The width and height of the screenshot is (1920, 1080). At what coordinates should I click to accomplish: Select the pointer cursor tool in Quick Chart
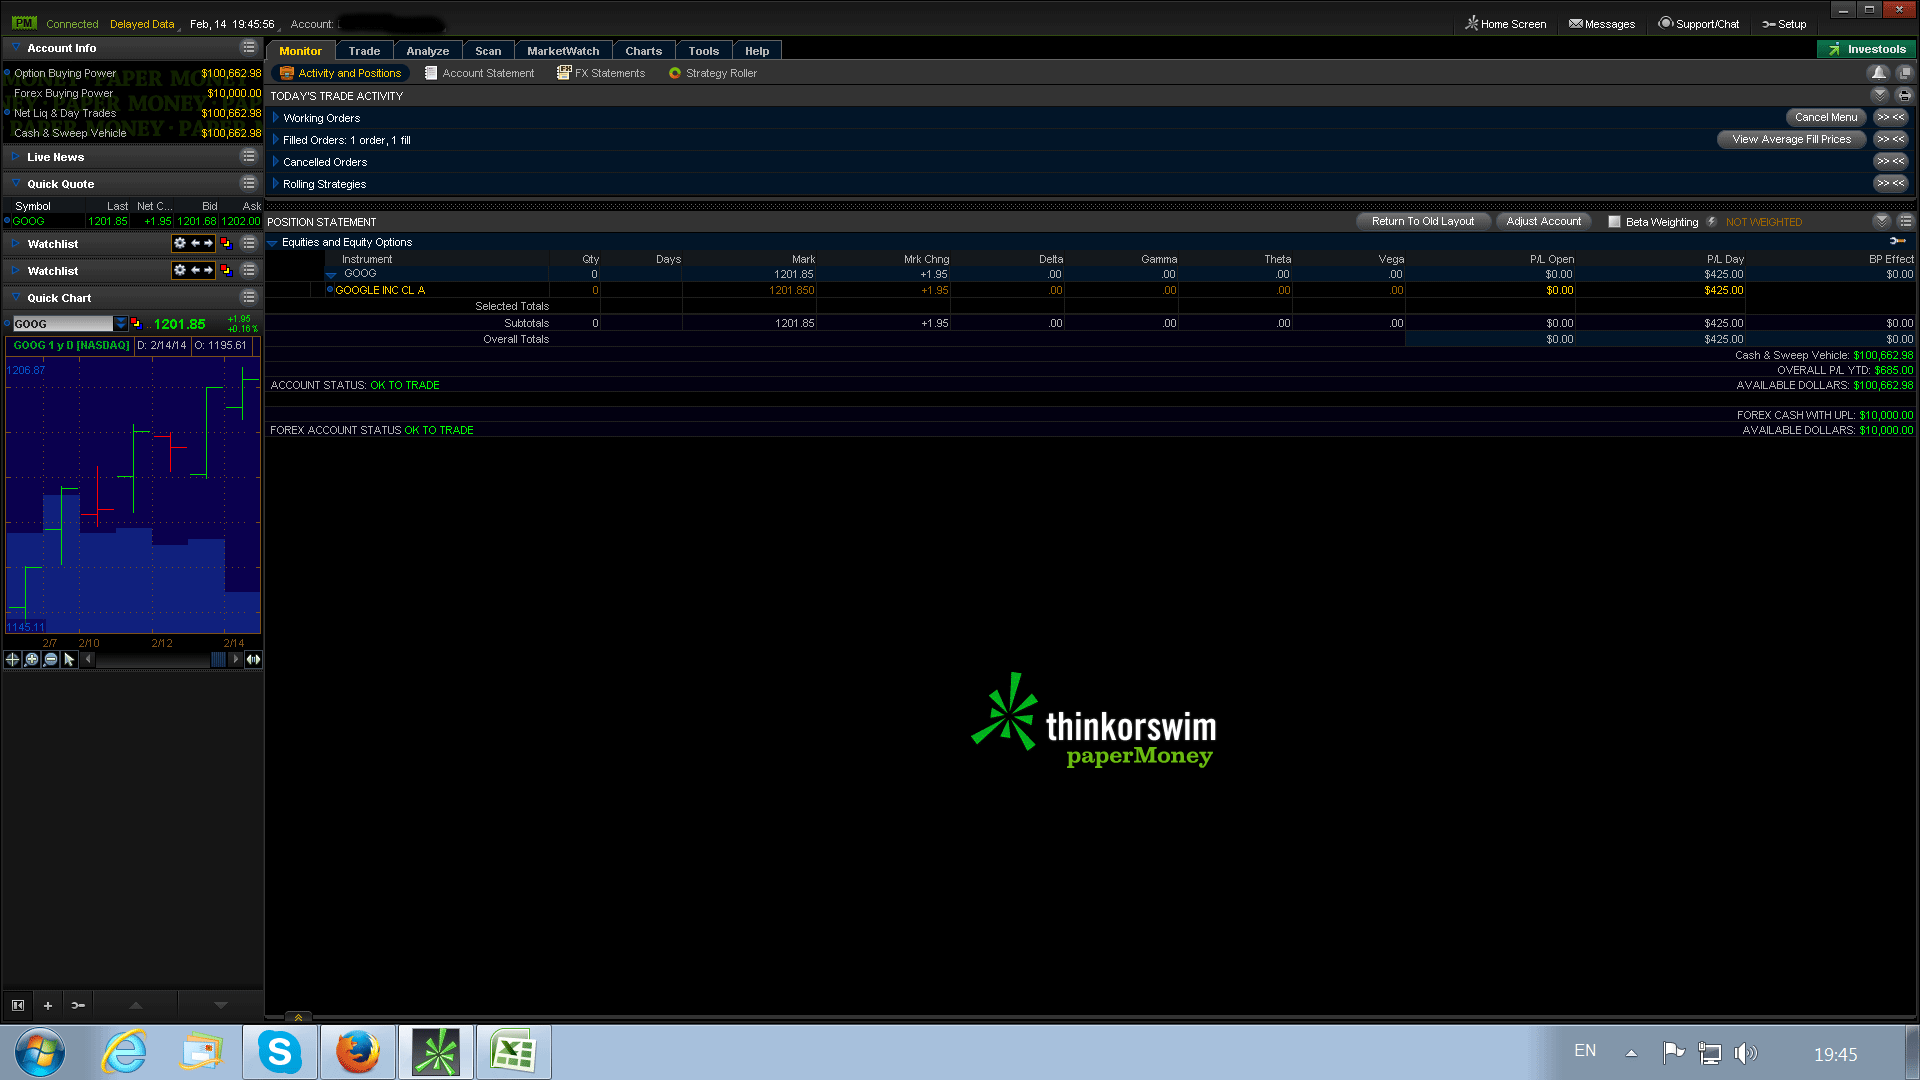pyautogui.click(x=69, y=659)
